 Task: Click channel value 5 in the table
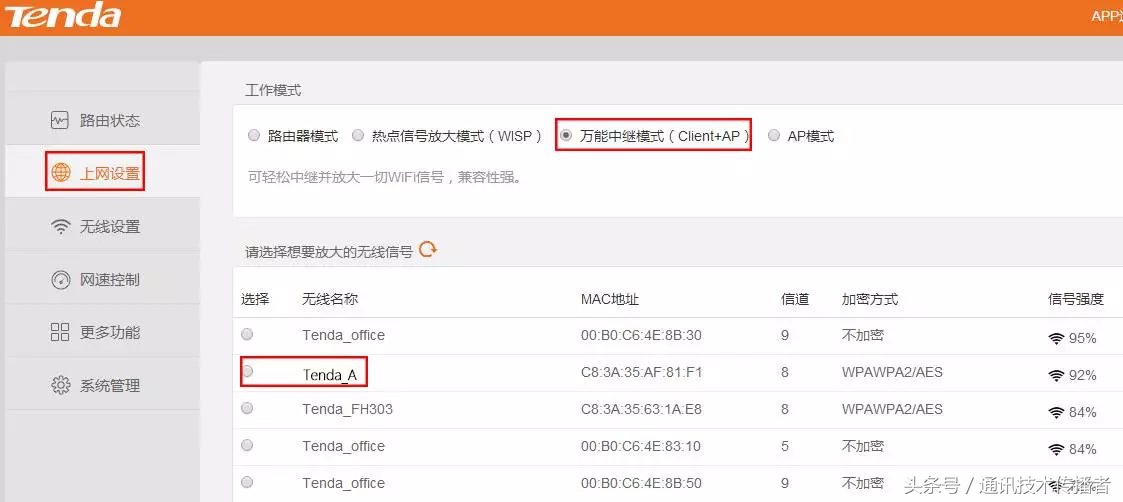pos(785,446)
